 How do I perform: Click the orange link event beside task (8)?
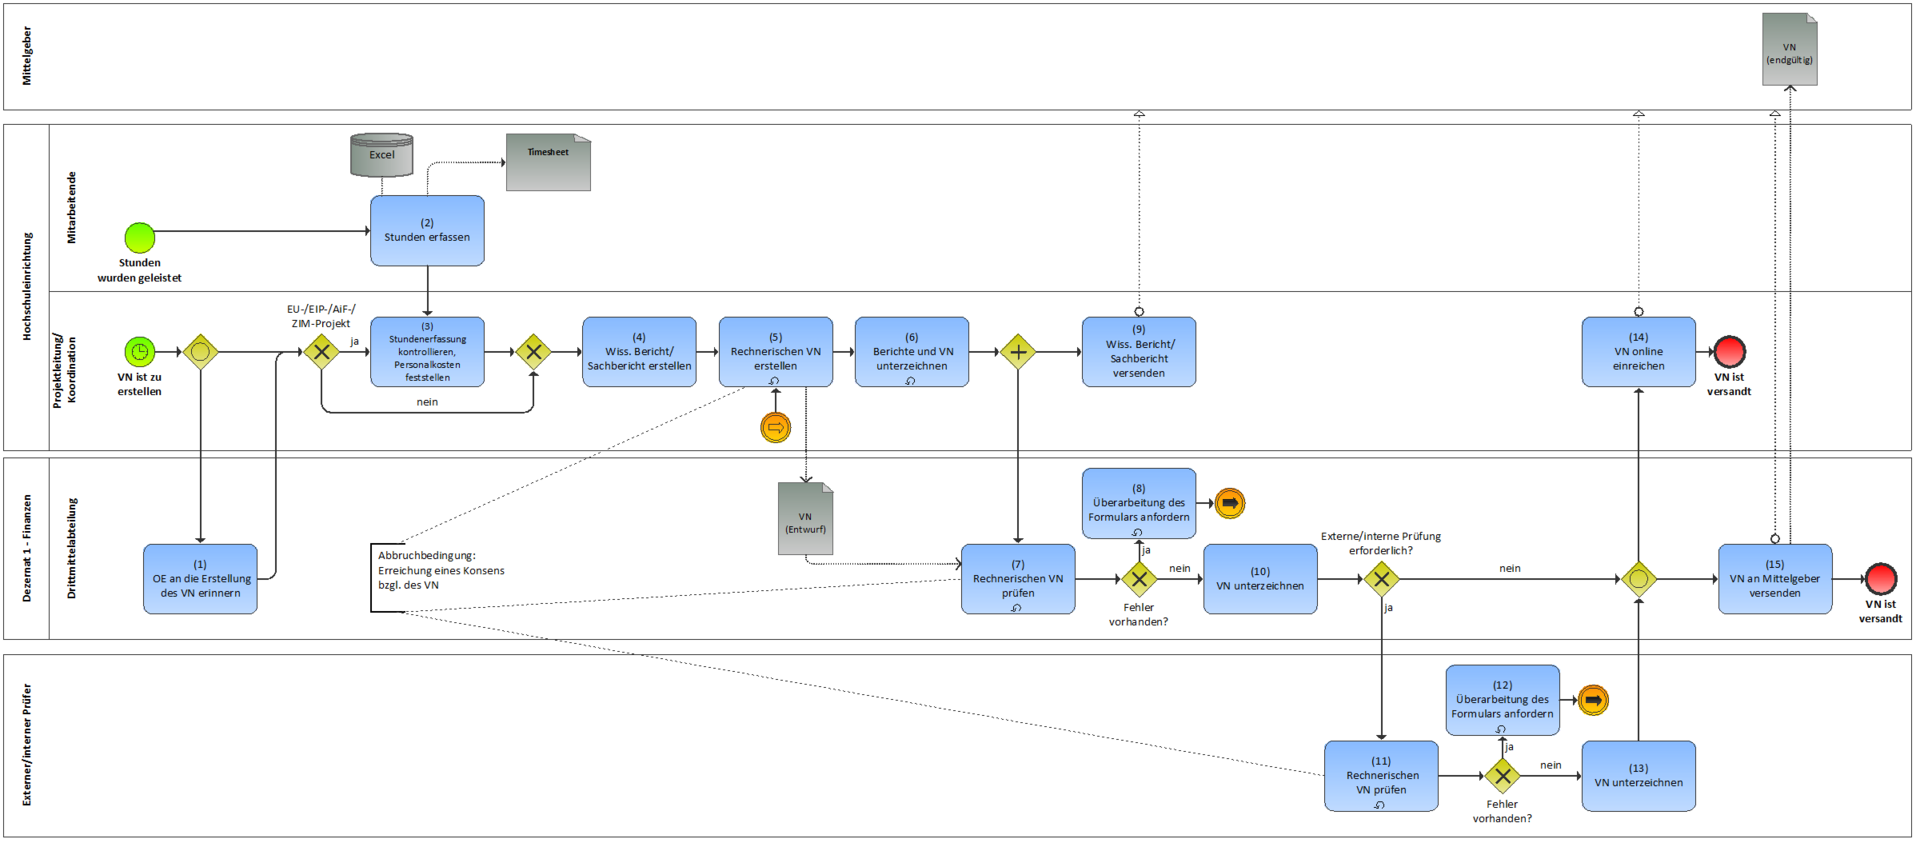click(1229, 503)
